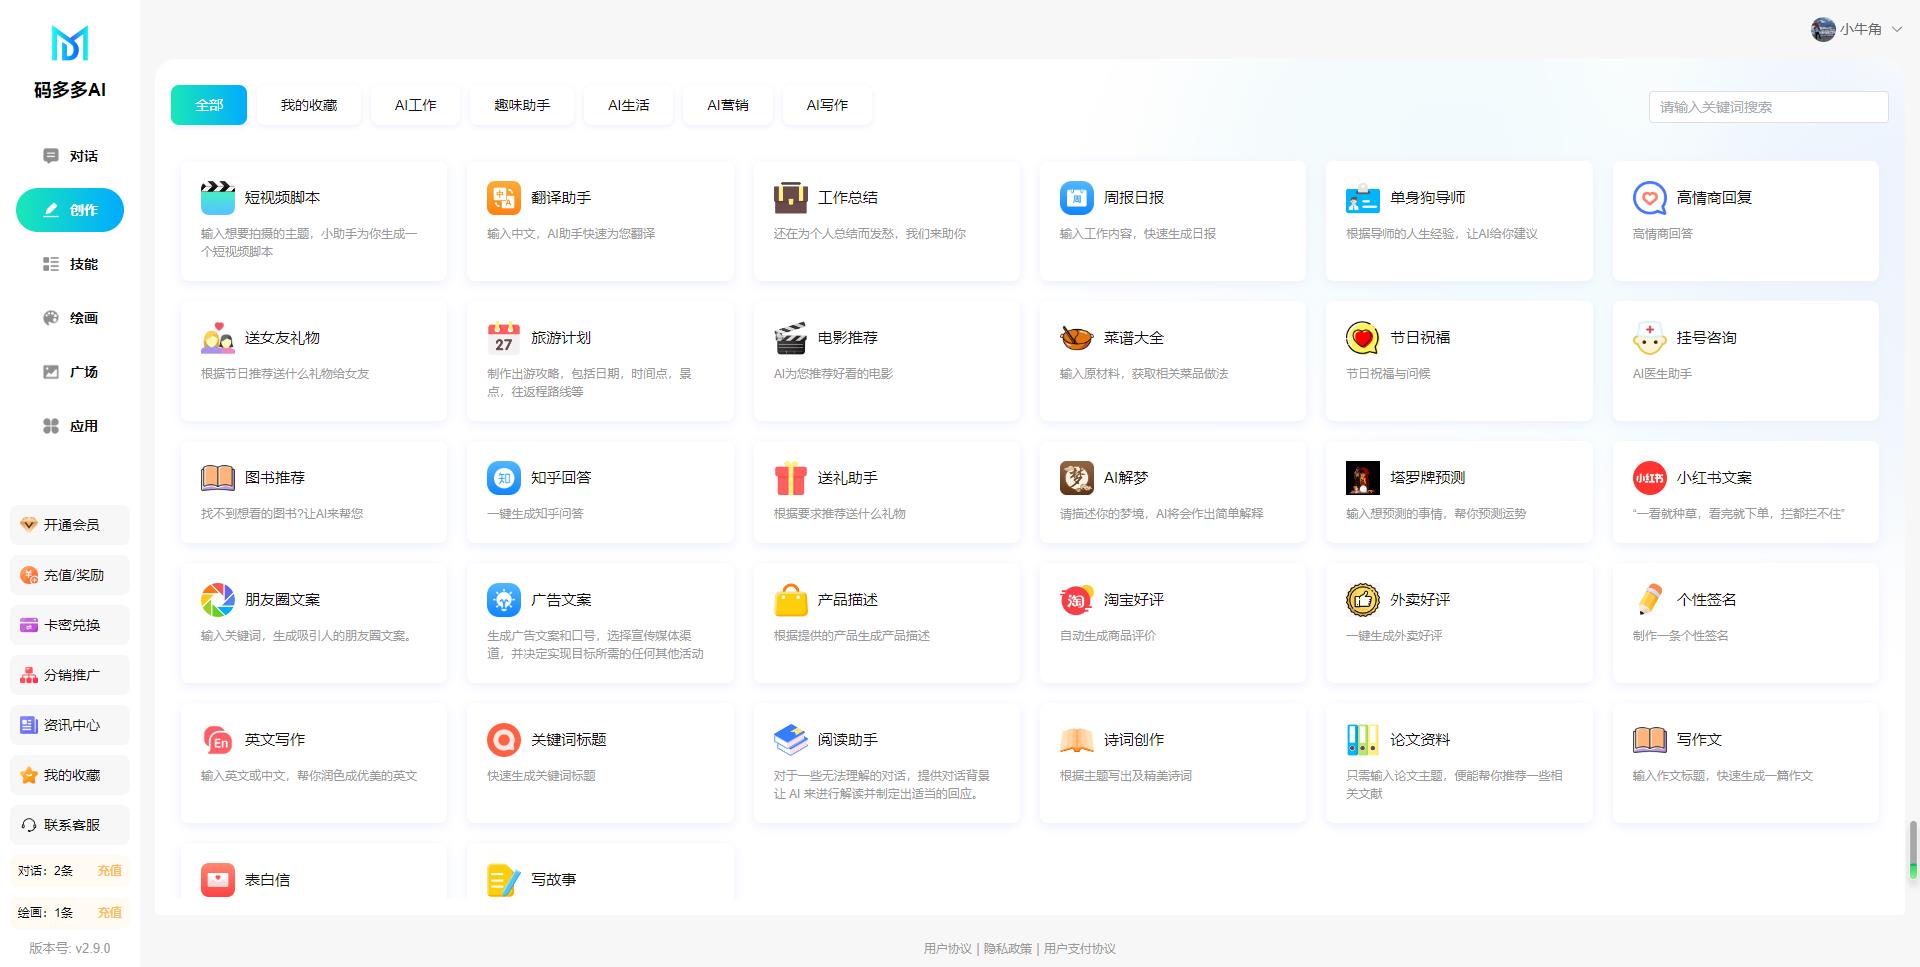Click the 关键词标题 red ring icon
The height and width of the screenshot is (967, 1920).
point(503,740)
